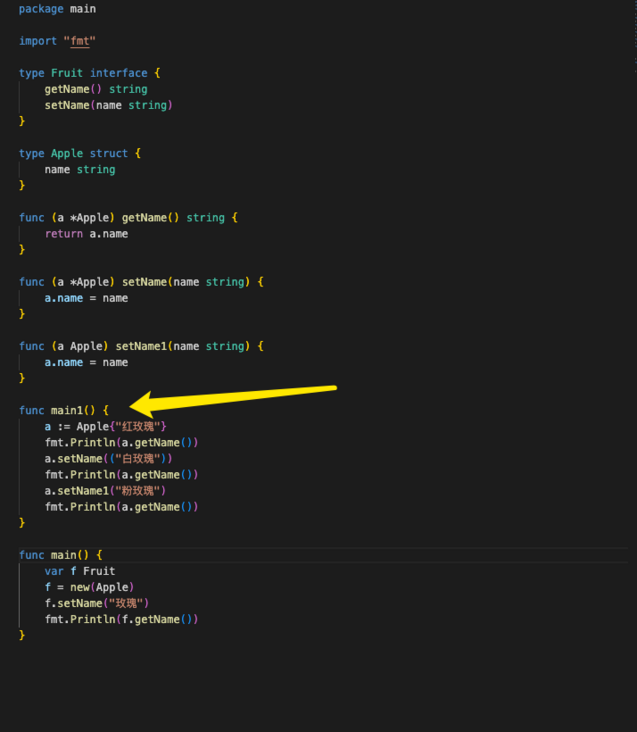Click 'type Fruit interface {' line
The width and height of the screenshot is (637, 732).
90,73
